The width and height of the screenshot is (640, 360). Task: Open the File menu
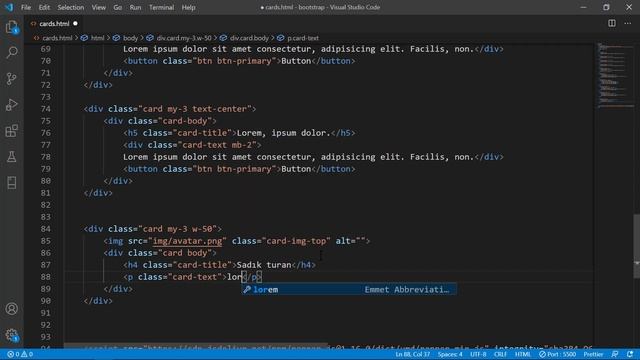(26, 7)
